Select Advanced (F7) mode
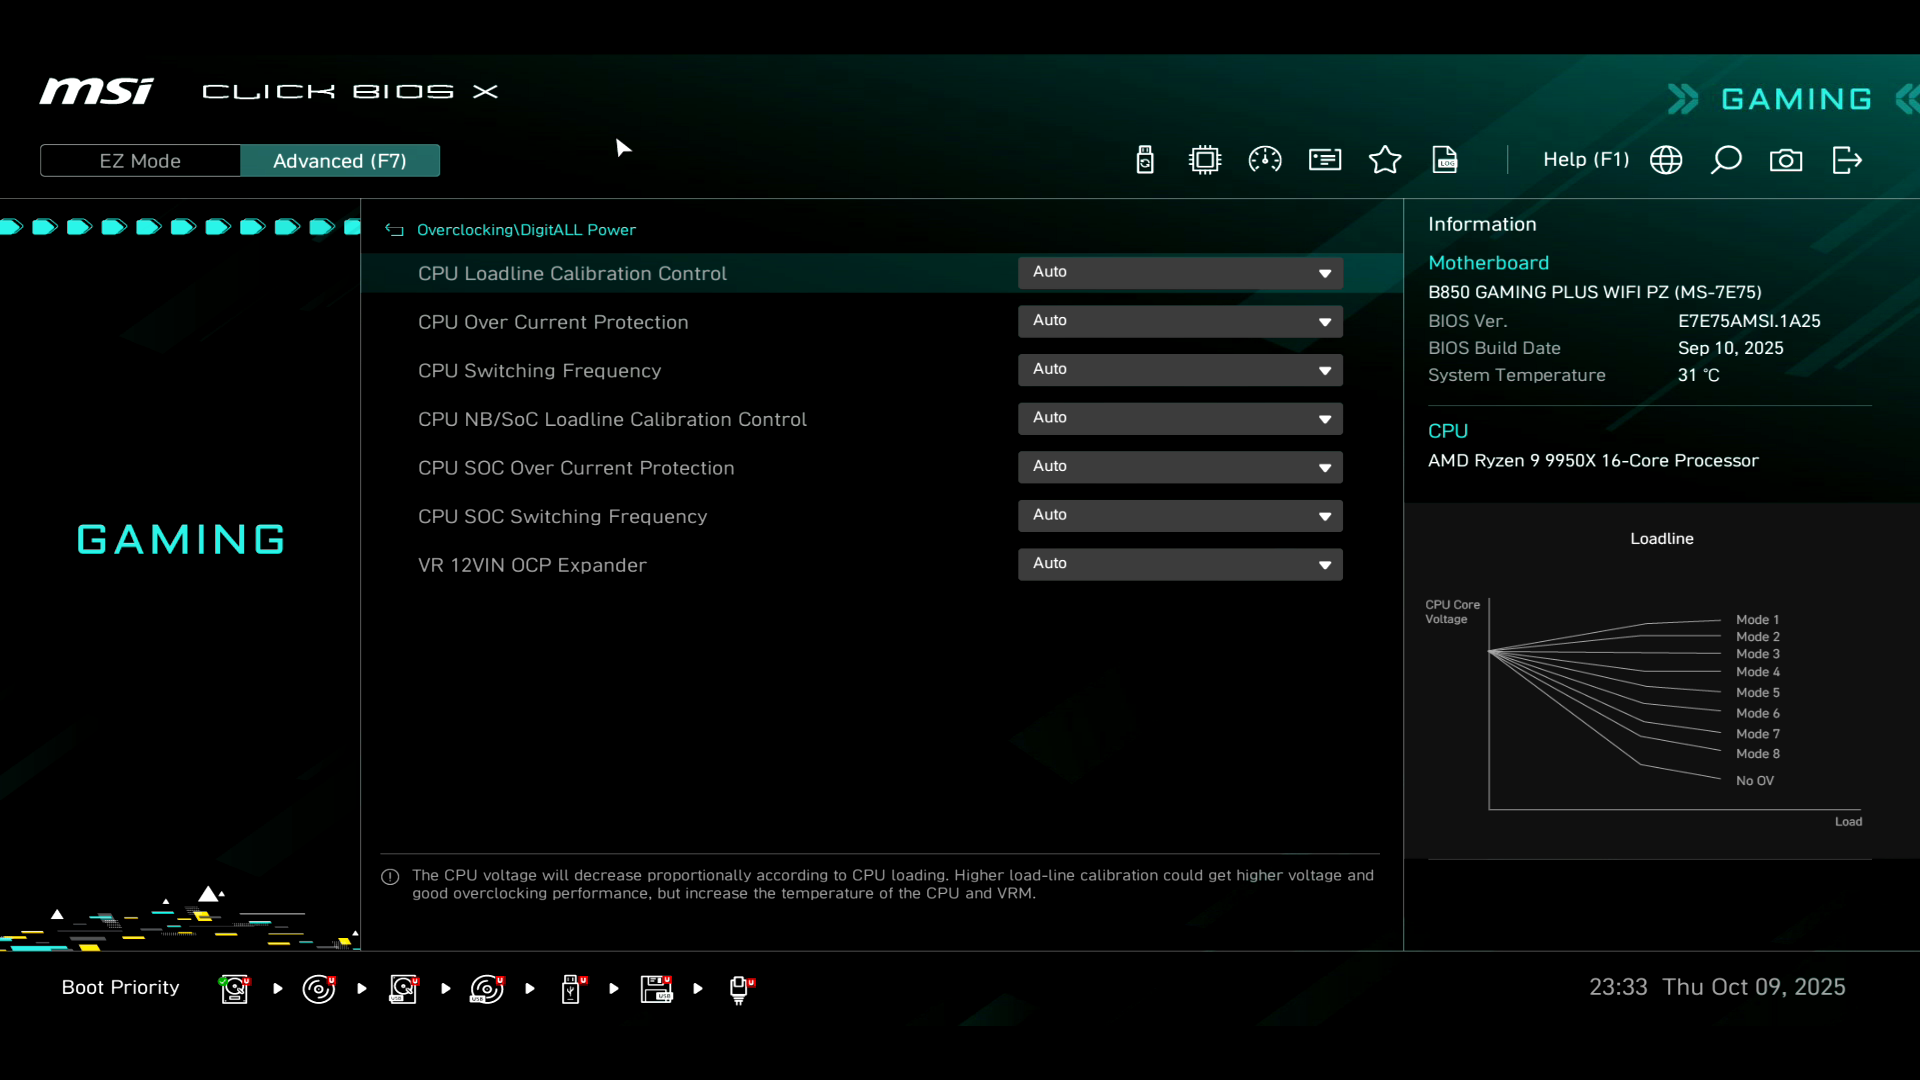The image size is (1920, 1080). [340, 161]
